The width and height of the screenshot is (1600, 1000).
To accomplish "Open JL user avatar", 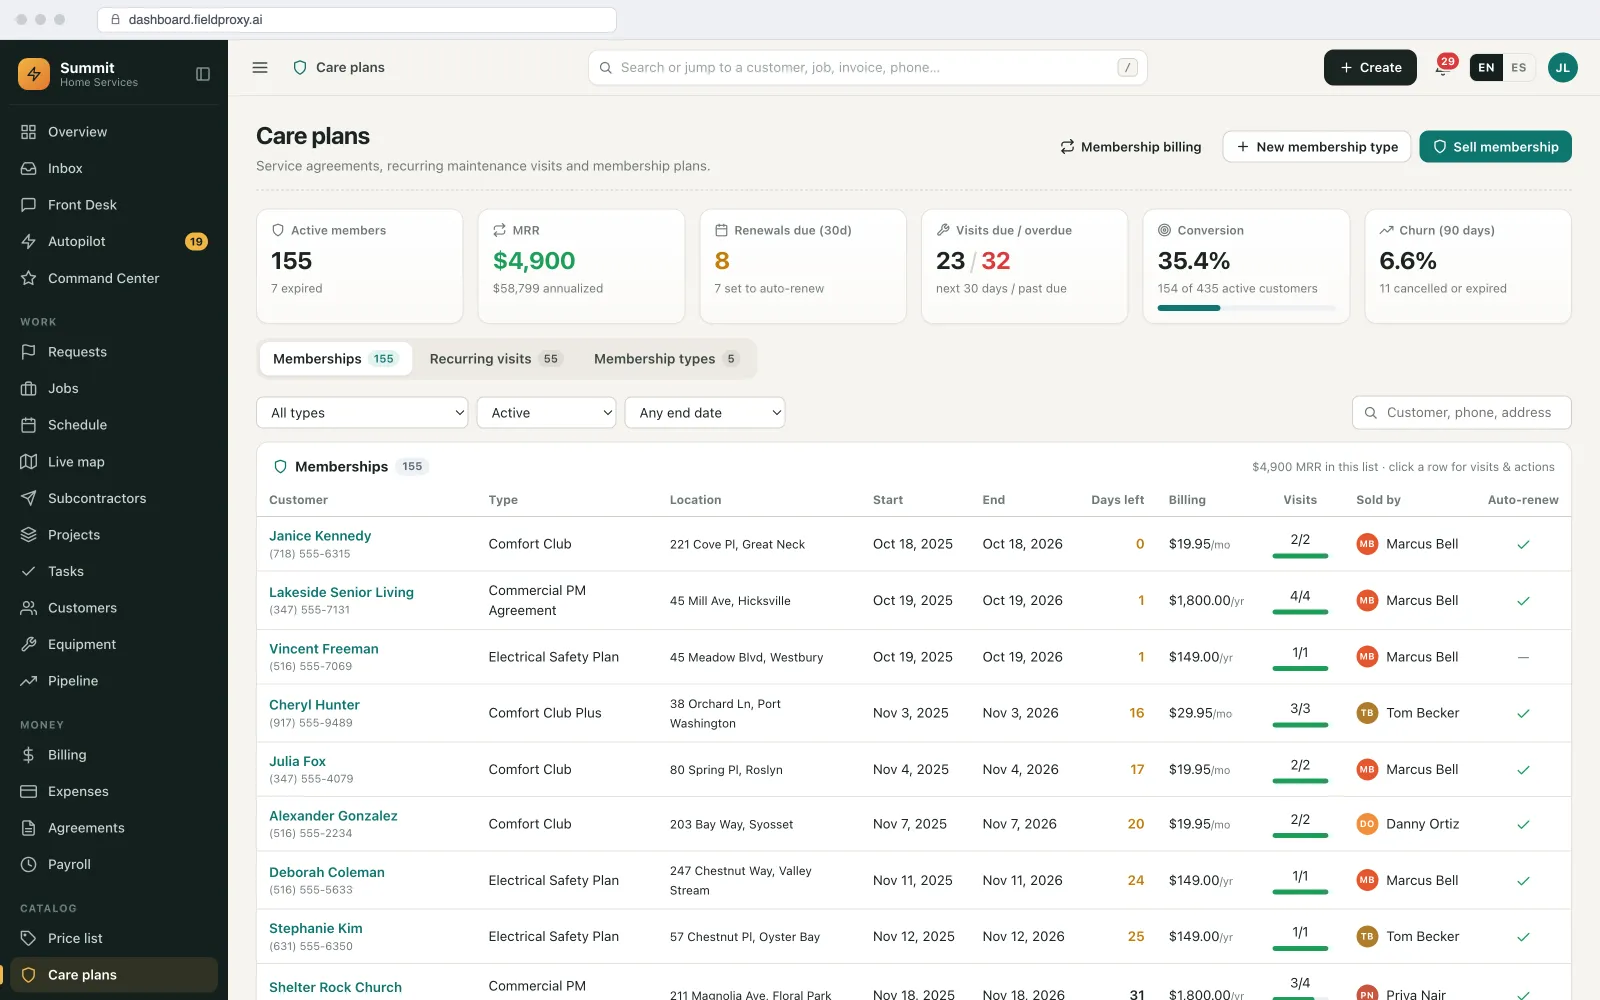I will [x=1562, y=68].
